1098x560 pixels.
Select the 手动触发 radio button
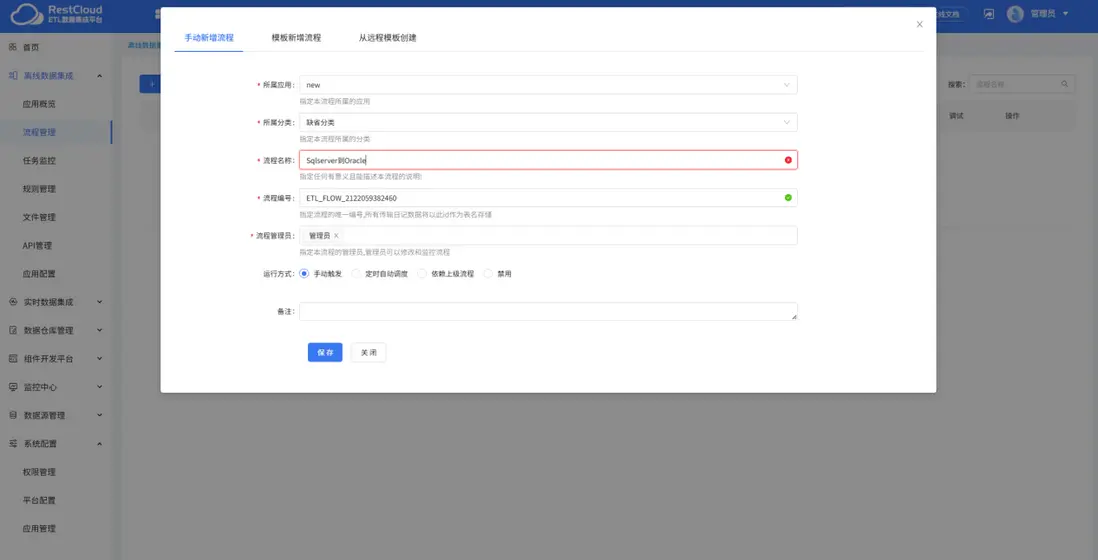304,274
